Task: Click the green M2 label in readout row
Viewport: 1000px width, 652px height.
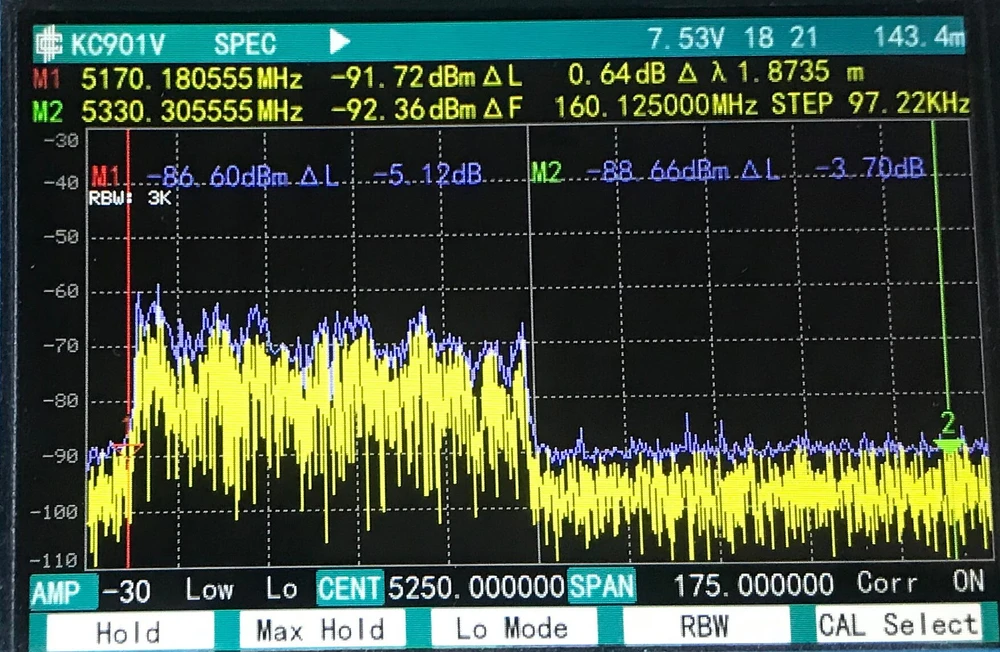Action: [x=47, y=108]
